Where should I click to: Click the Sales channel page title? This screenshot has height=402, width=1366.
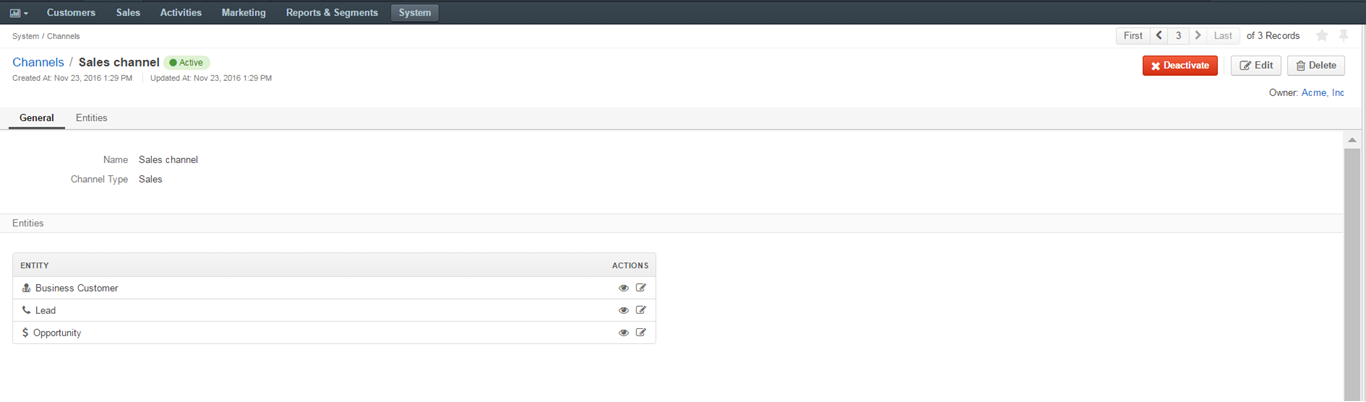point(119,62)
